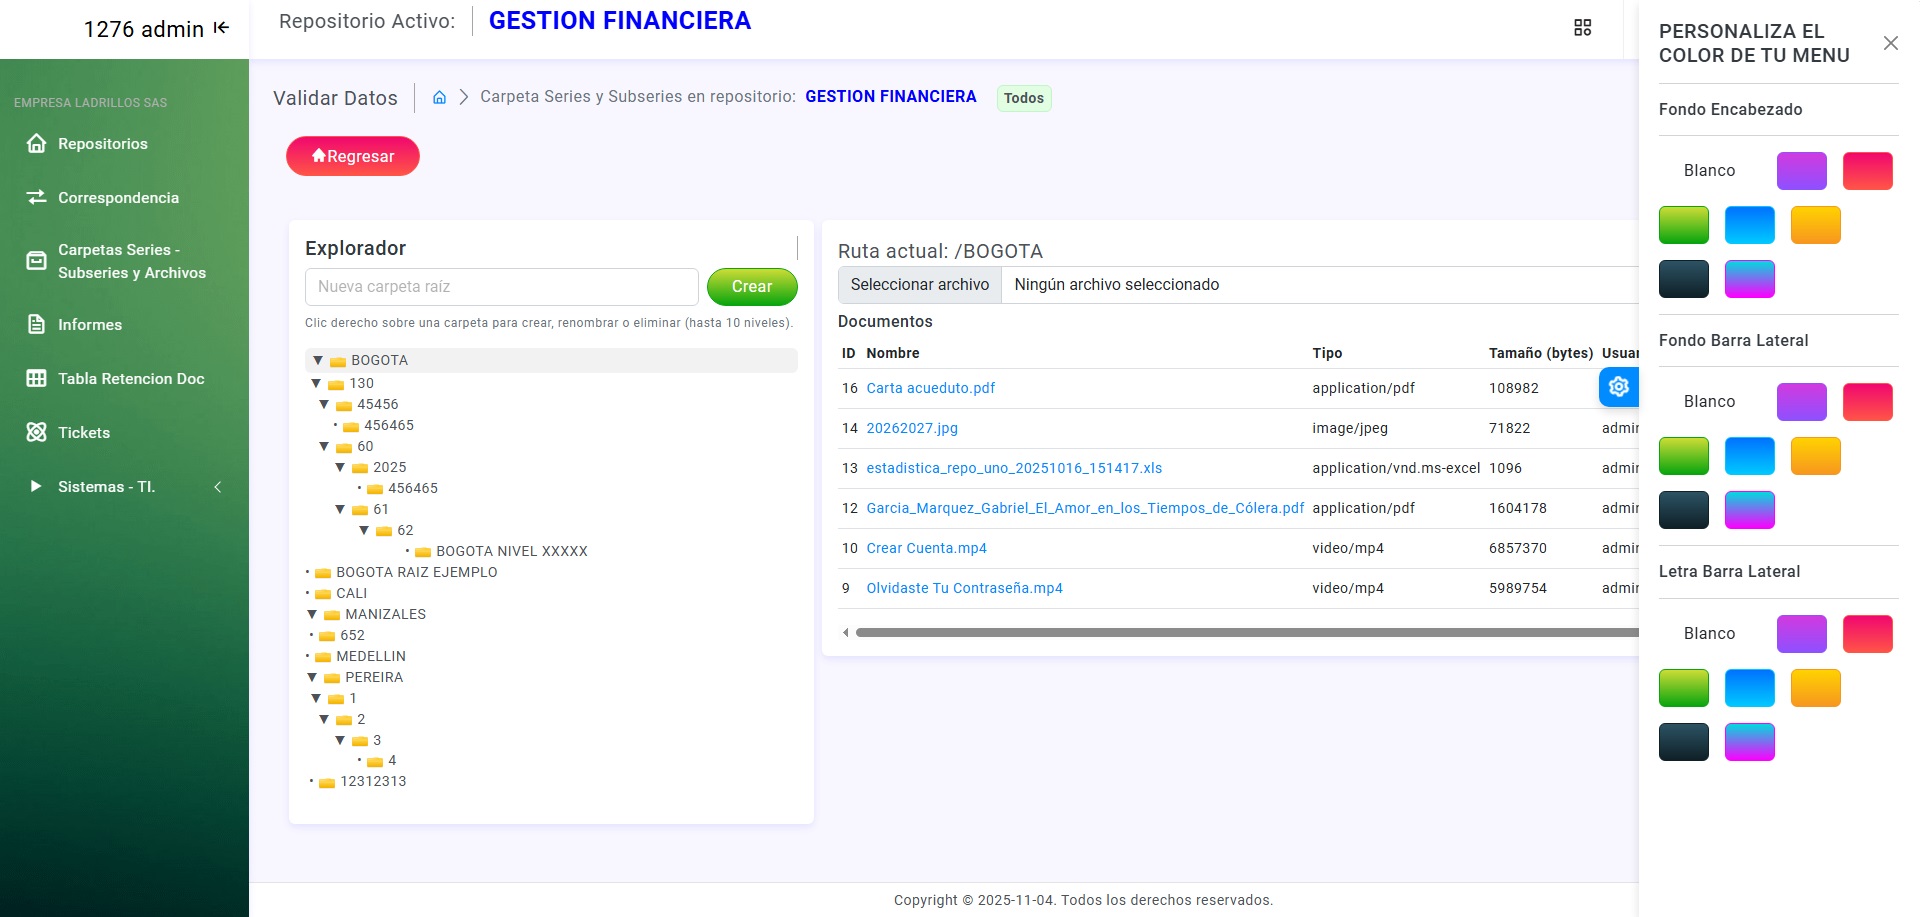Expand the Sistemas - TI. sidebar menu
This screenshot has height=917, width=1920.
(106, 487)
